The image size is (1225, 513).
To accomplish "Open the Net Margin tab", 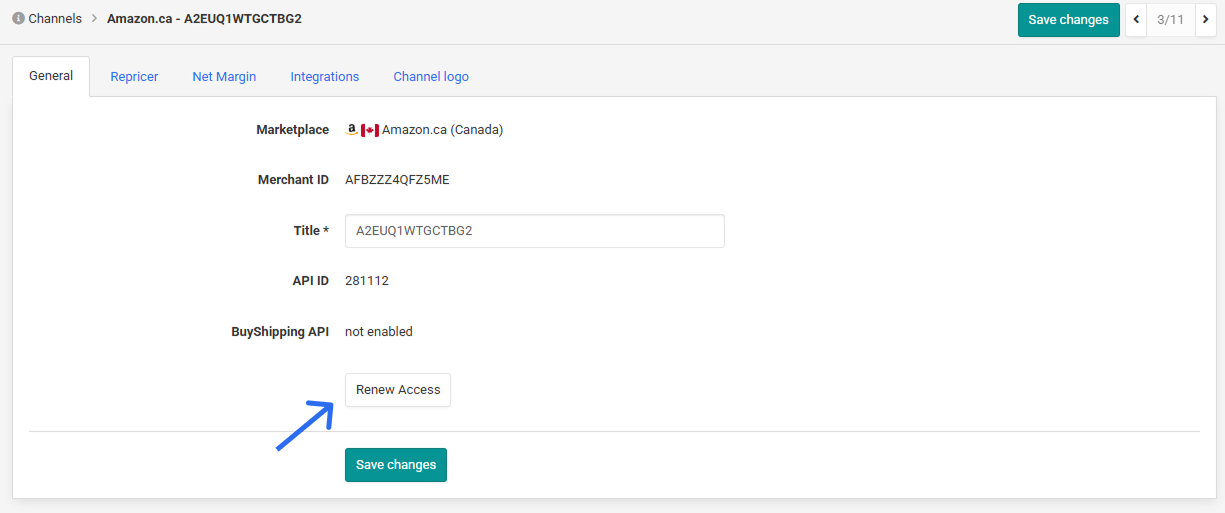I will [224, 77].
